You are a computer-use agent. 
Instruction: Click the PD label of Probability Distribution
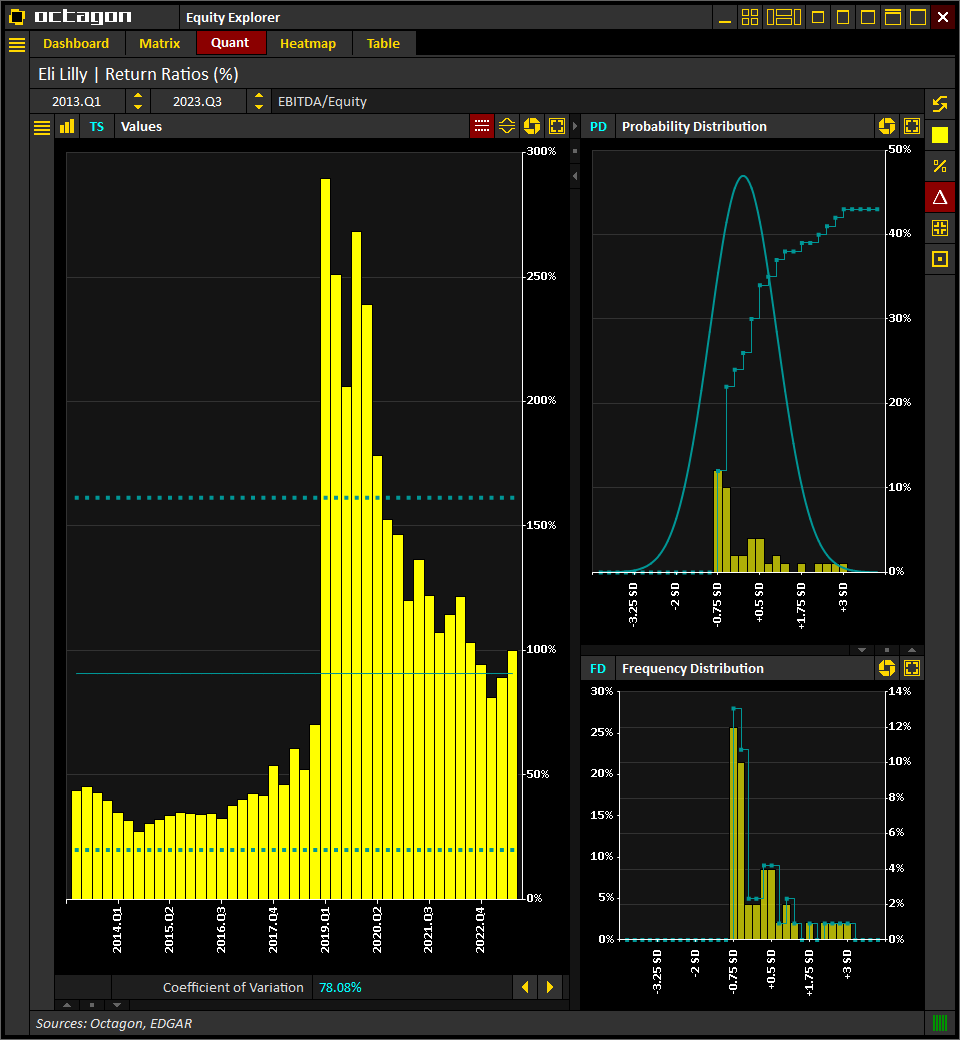tap(598, 127)
